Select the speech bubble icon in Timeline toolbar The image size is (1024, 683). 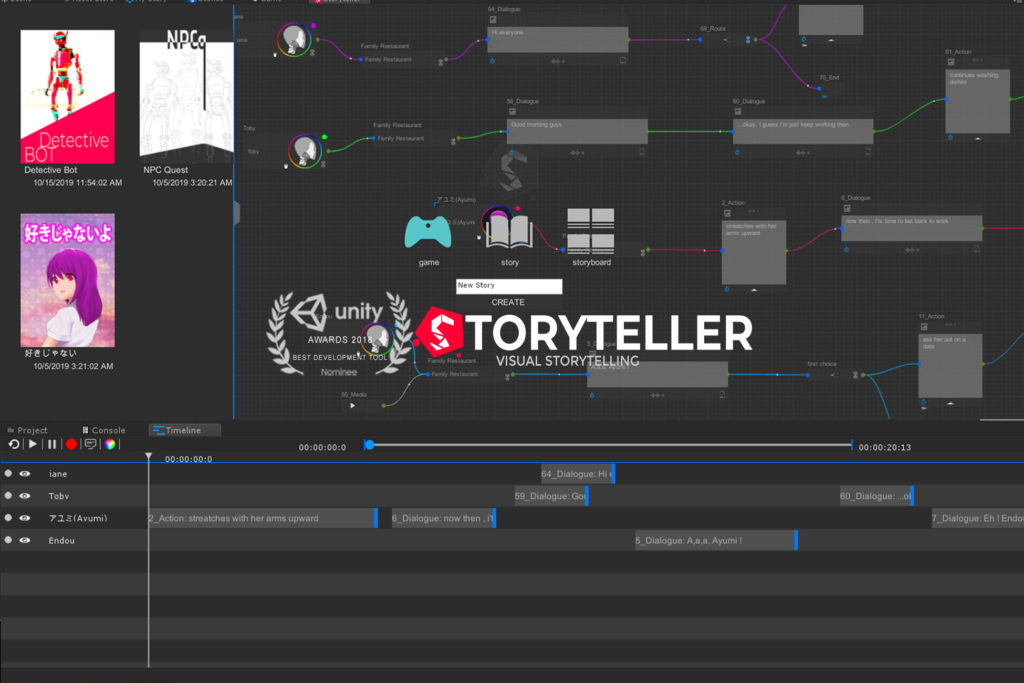click(x=91, y=444)
